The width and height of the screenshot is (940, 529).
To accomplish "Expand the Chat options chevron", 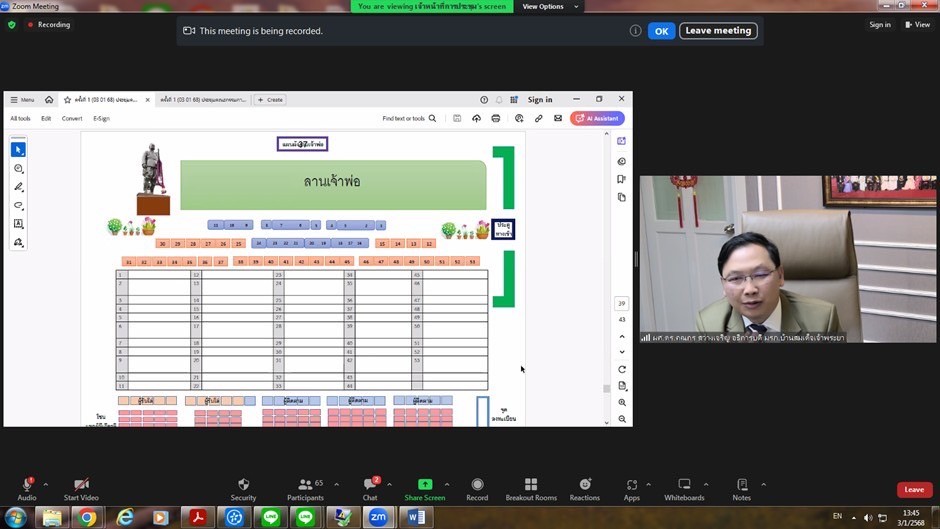I will (x=389, y=485).
